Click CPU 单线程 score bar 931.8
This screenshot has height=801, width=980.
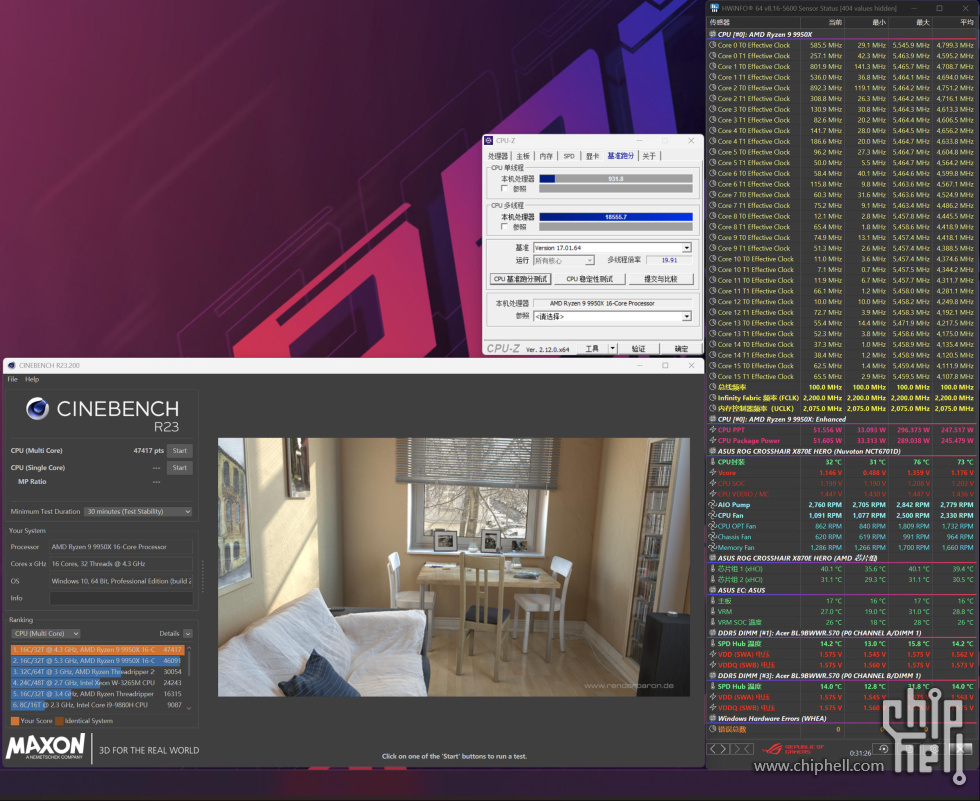coord(616,179)
